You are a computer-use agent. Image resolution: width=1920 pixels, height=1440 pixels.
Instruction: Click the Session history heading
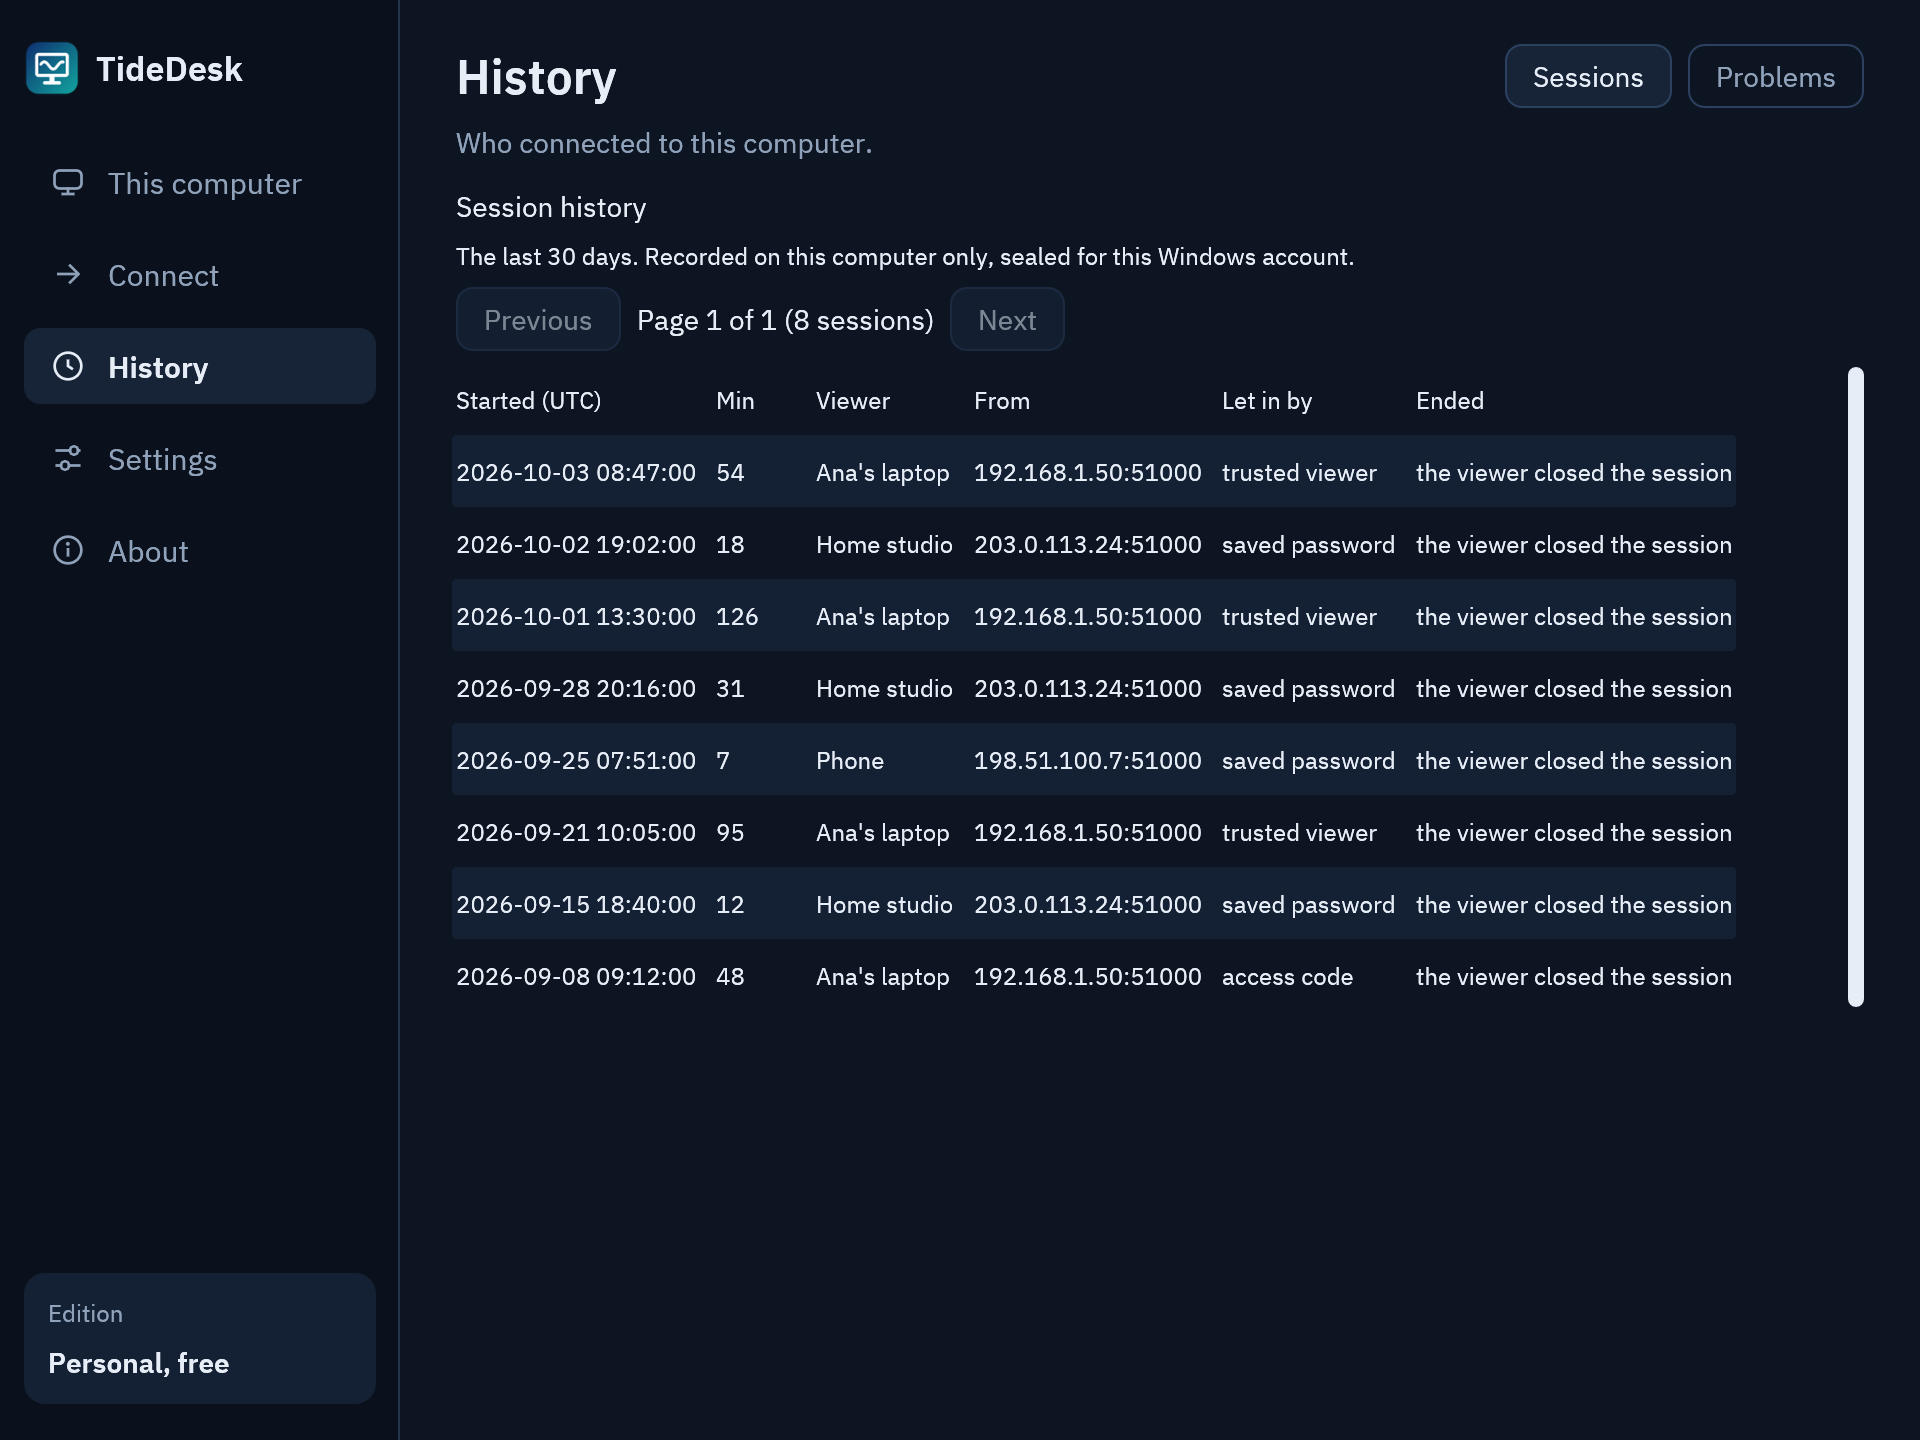pos(551,207)
